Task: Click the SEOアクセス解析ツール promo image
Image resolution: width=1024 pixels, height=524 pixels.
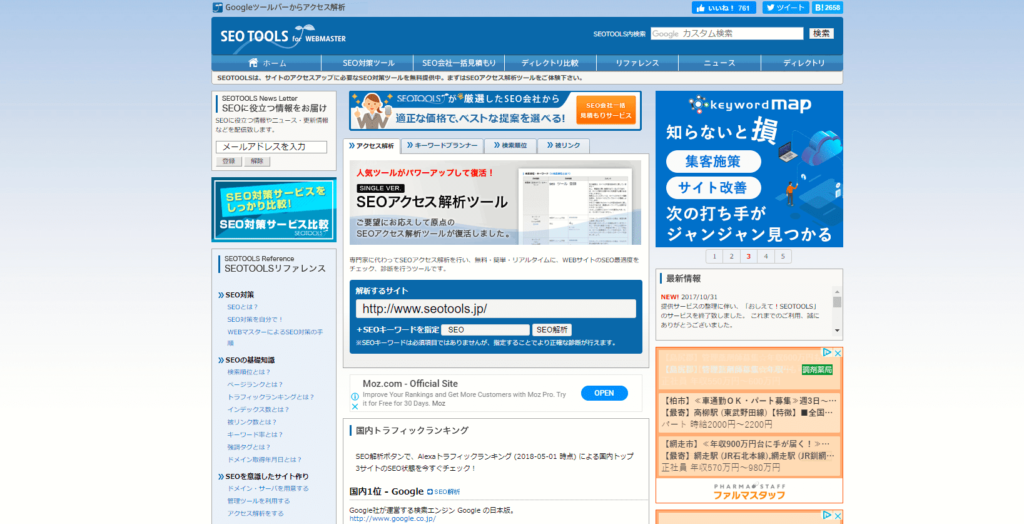Action: [495, 203]
